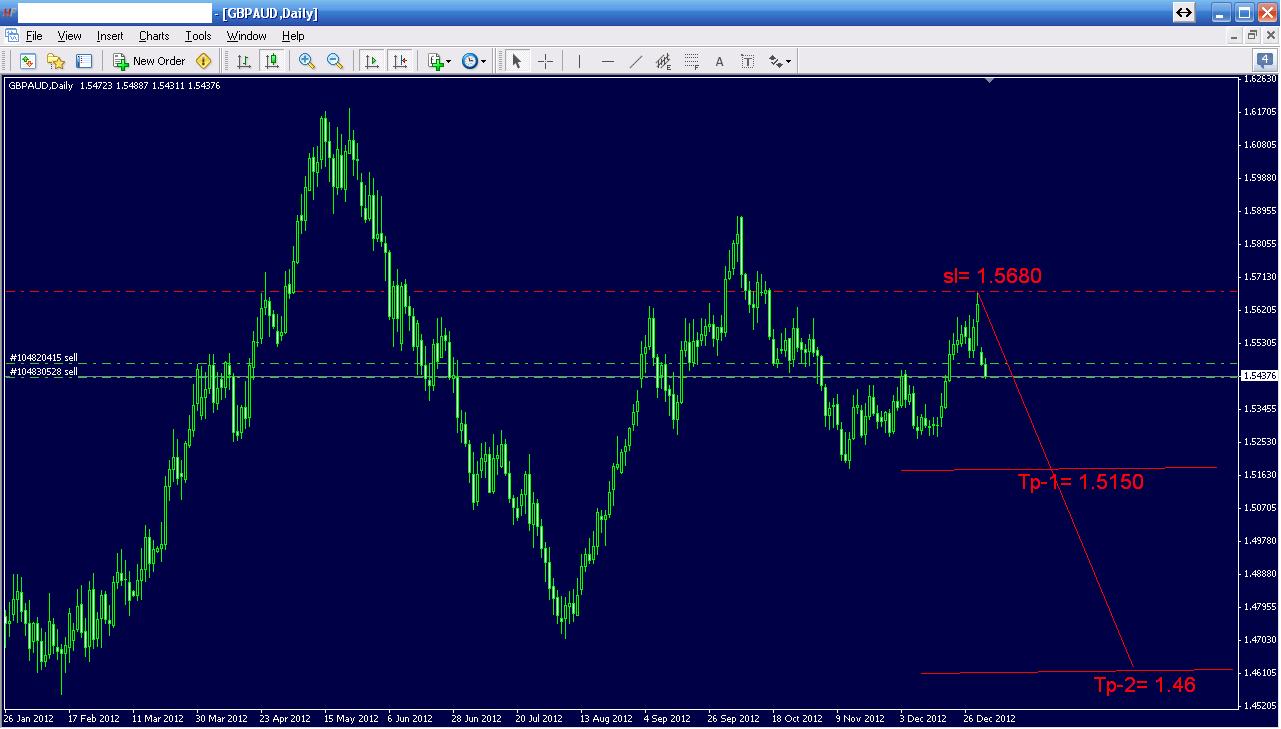This screenshot has width=1281, height=729.
Task: Select the #104820415 sell order line label
Action: coord(44,357)
